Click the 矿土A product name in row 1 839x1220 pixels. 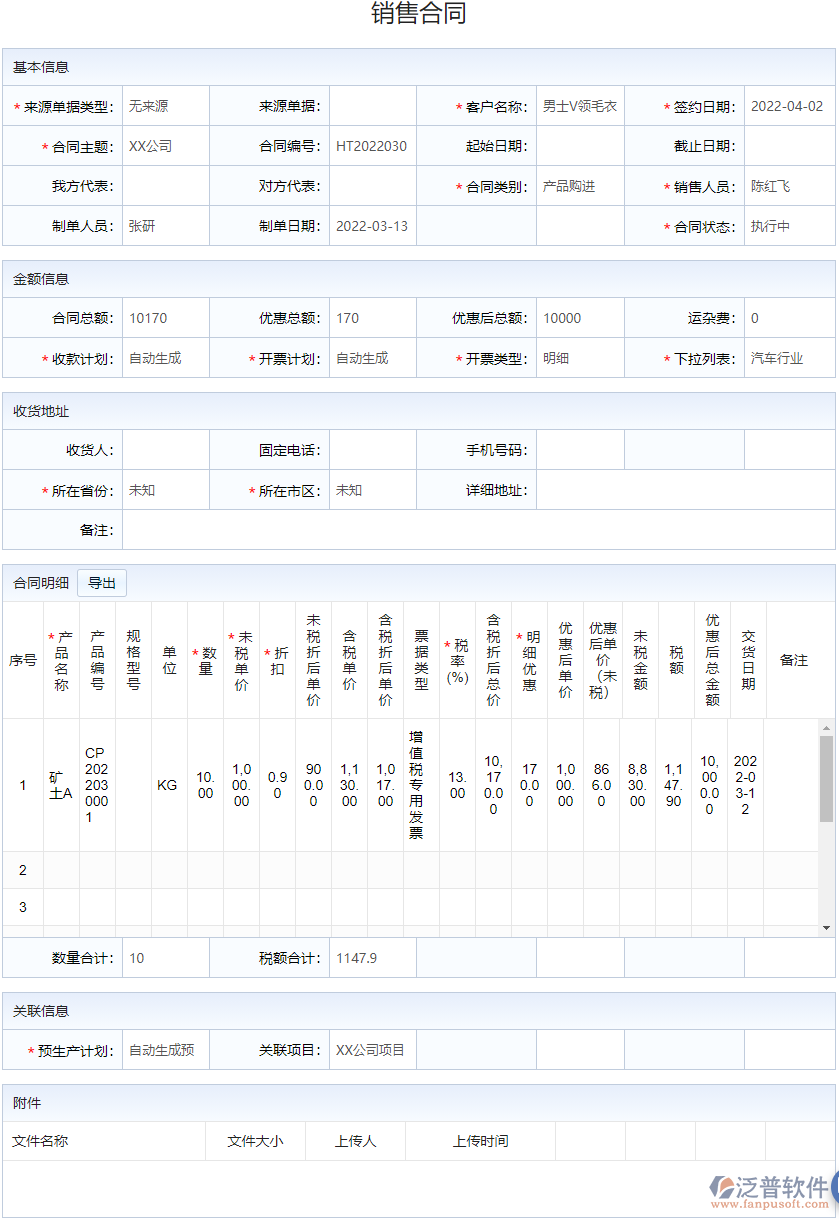pos(60,784)
